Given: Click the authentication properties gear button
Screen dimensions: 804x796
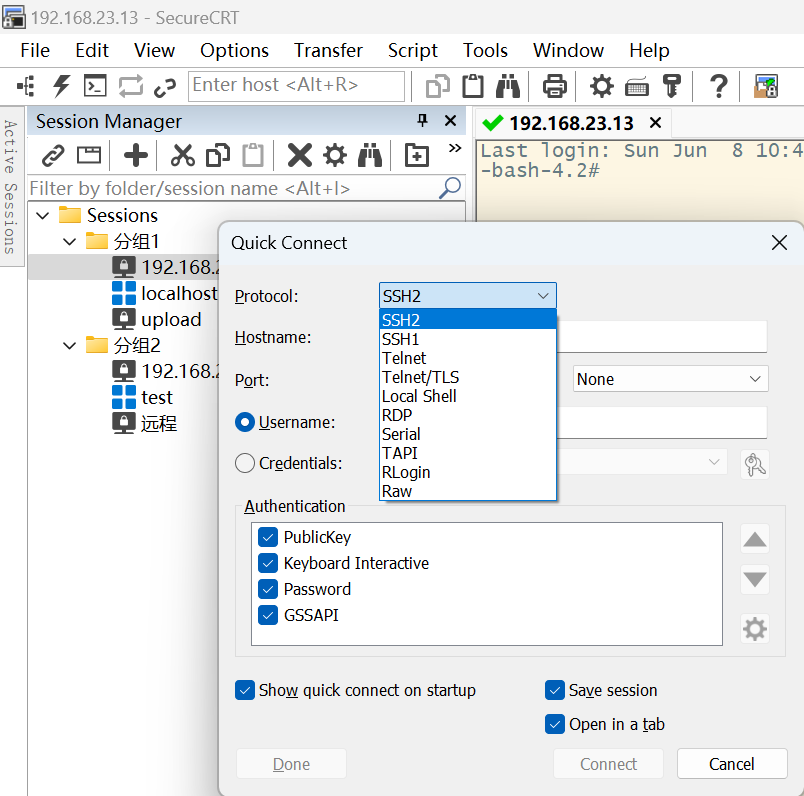Looking at the screenshot, I should (x=755, y=629).
